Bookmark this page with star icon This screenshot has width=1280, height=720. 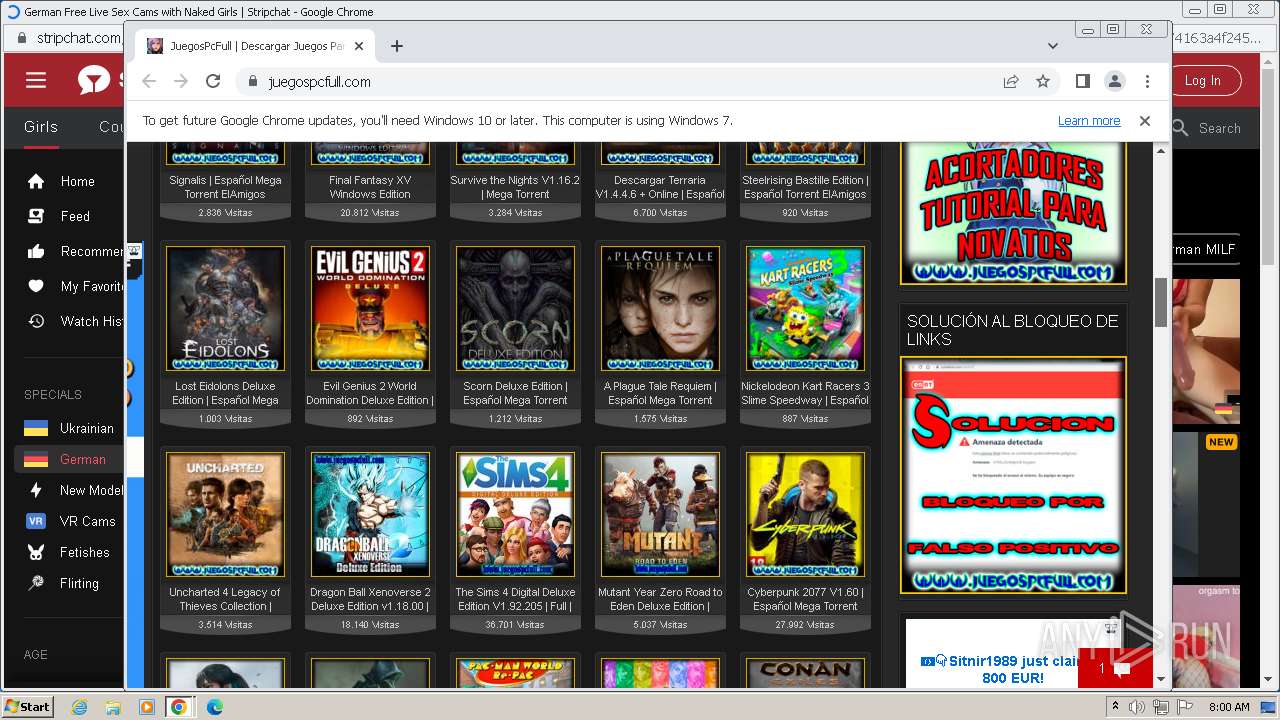[x=1043, y=82]
